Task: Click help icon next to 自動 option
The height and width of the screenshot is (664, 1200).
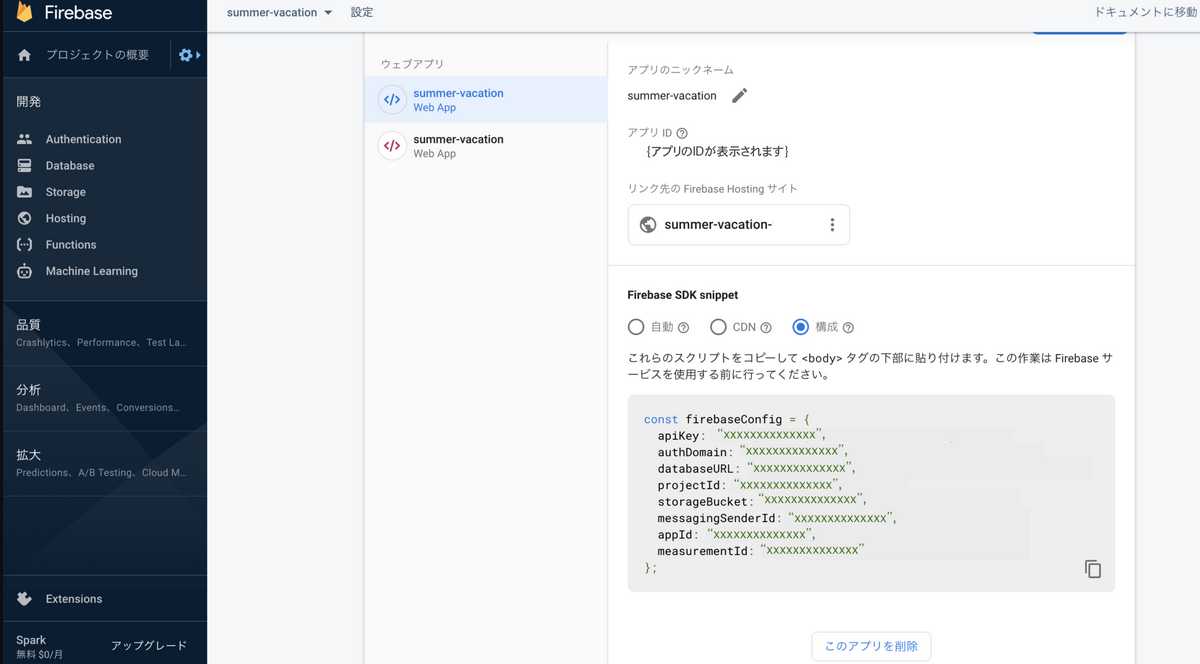Action: pos(684,327)
